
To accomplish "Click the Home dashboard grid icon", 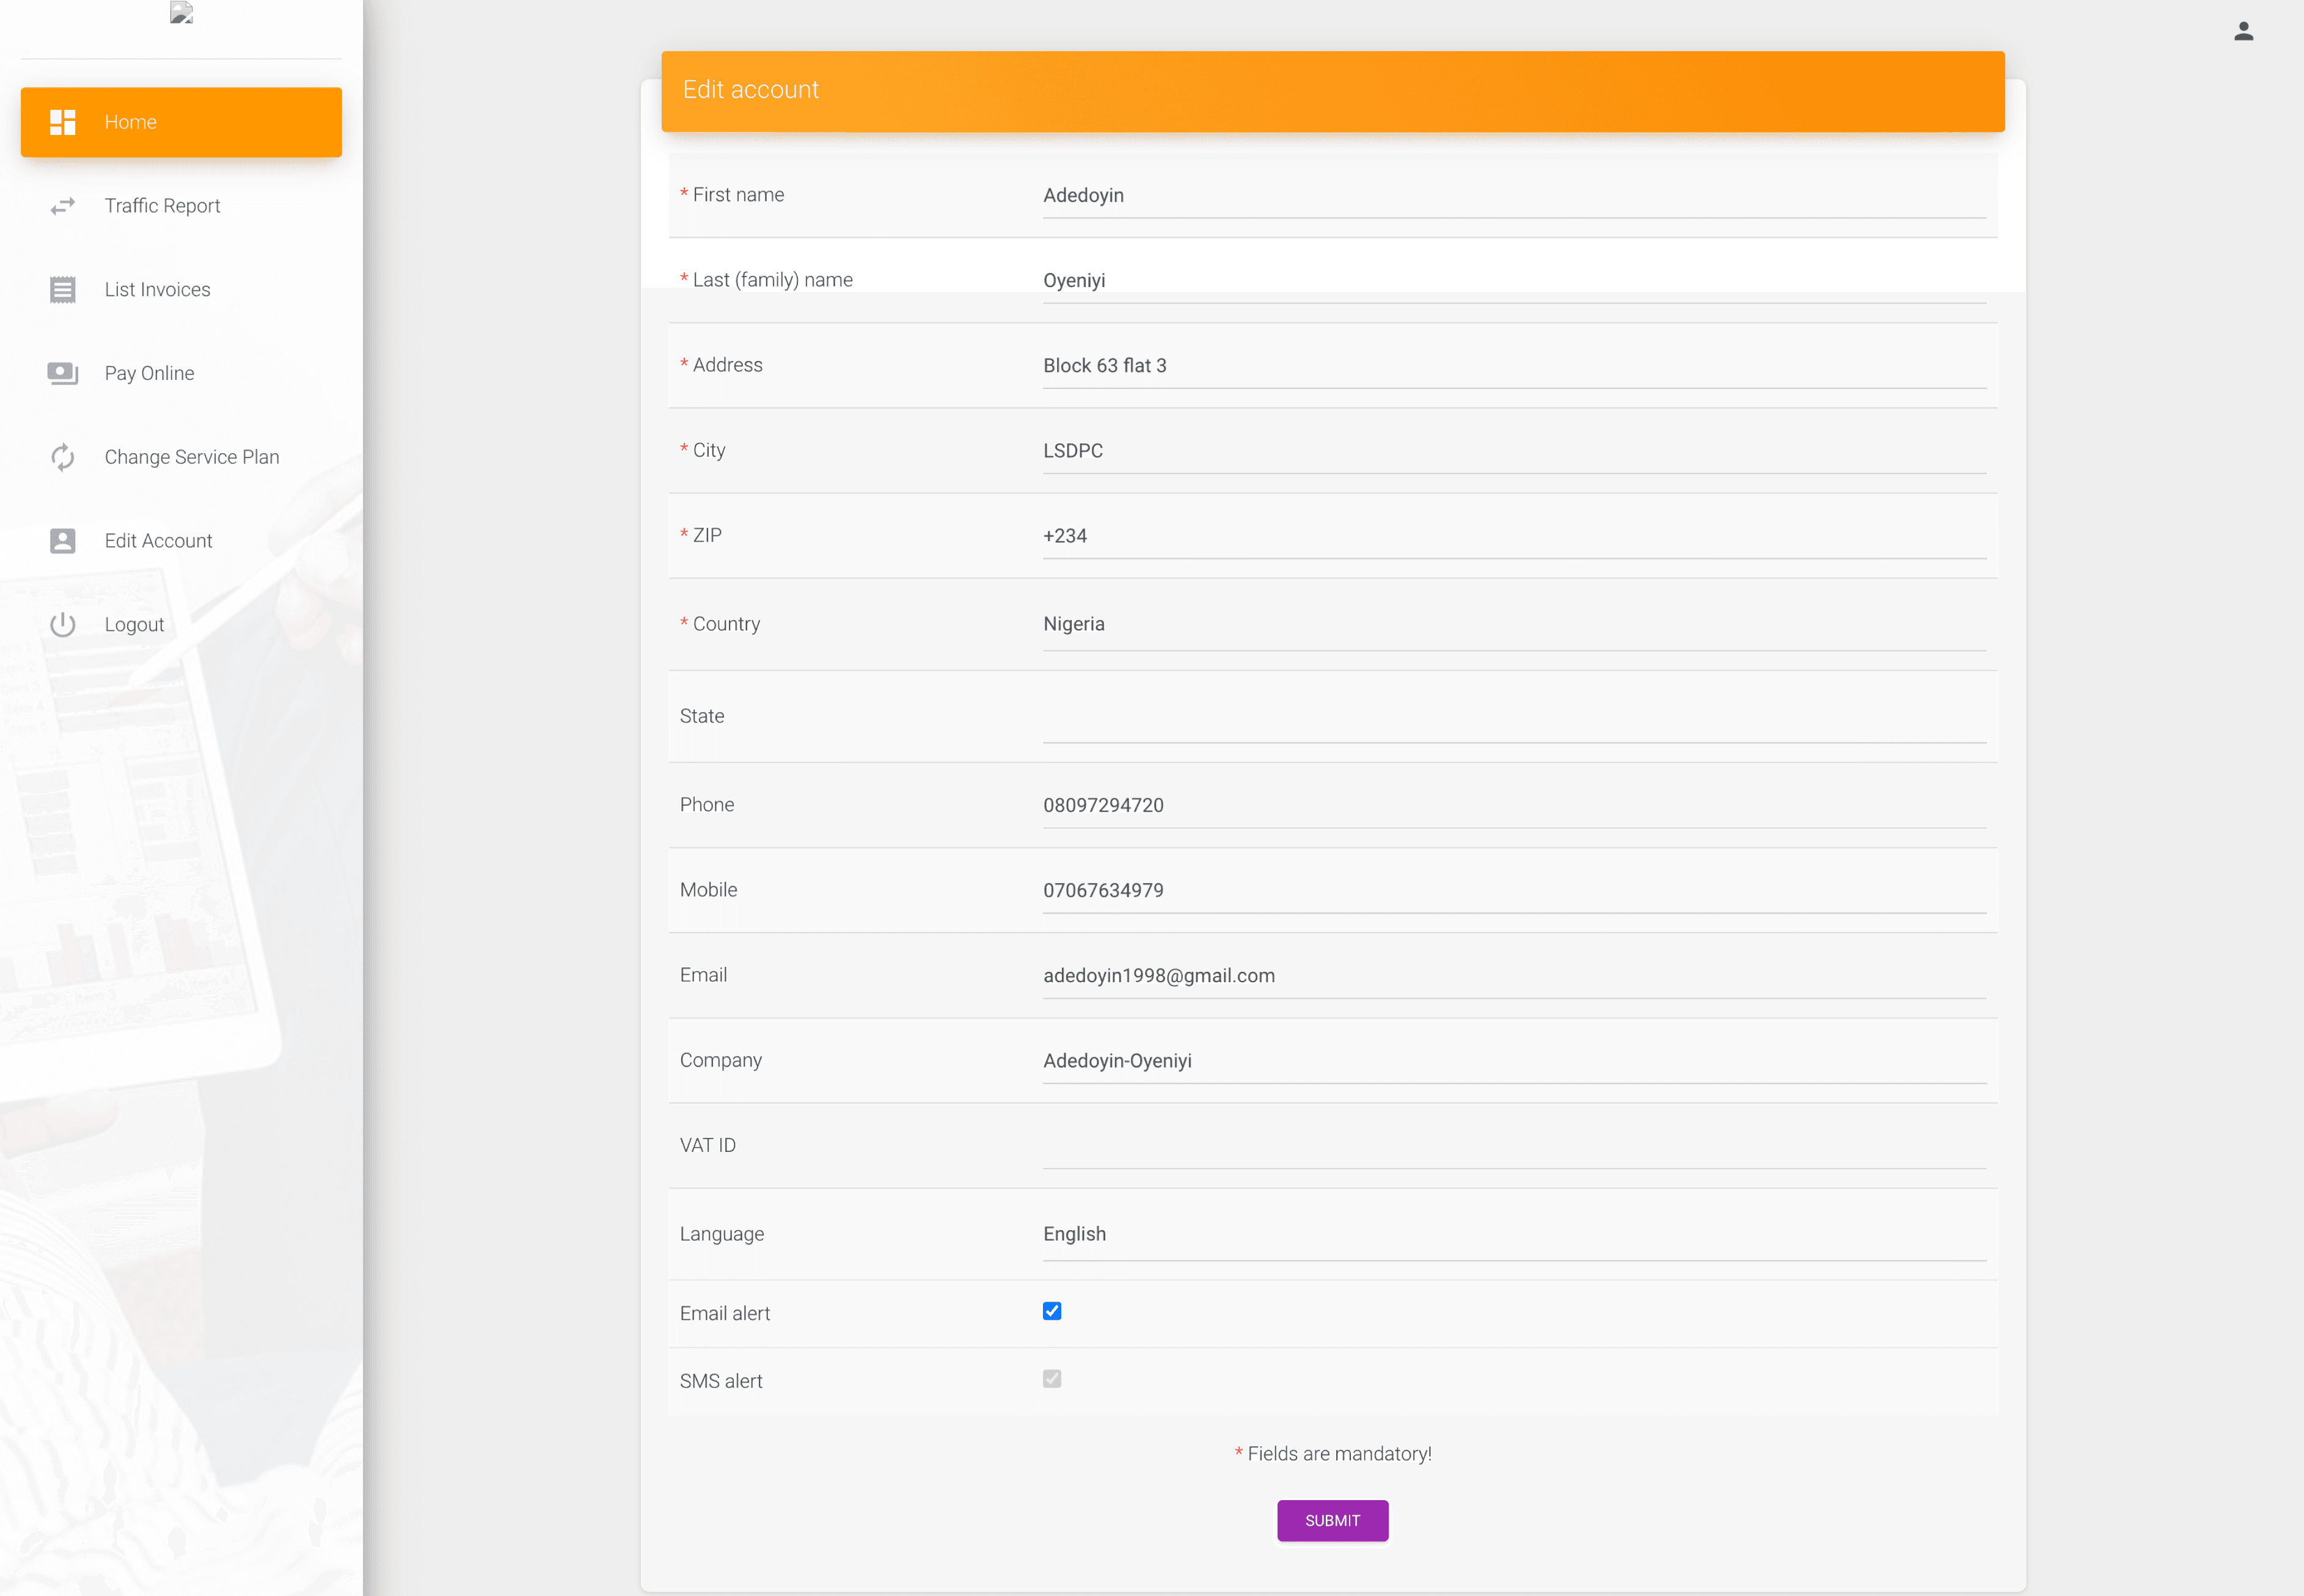I will [62, 122].
